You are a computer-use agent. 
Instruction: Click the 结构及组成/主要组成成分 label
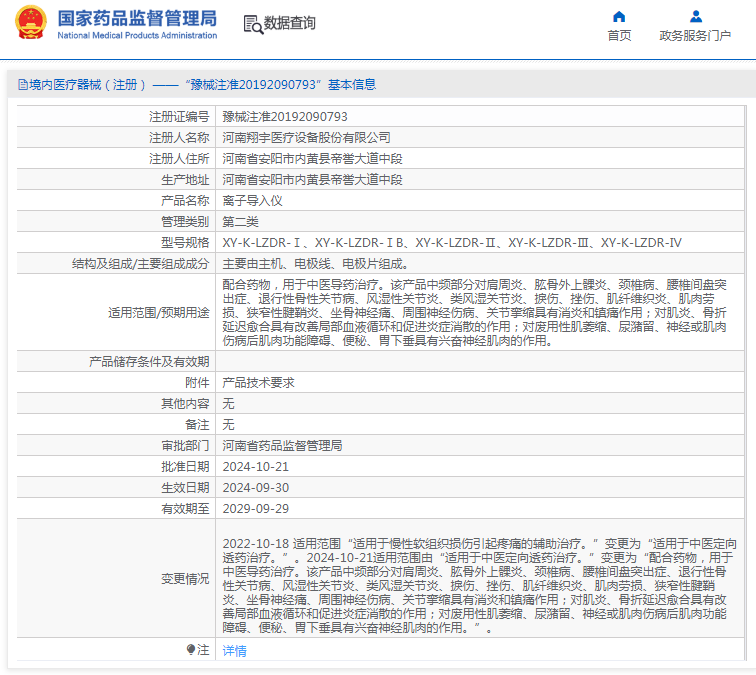point(140,264)
